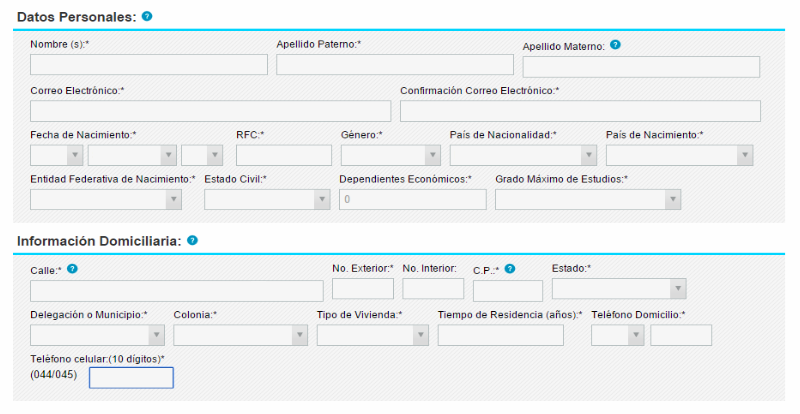This screenshot has width=800, height=414.
Task: Click help icon next to Apellido Materno
Action: click(x=615, y=45)
